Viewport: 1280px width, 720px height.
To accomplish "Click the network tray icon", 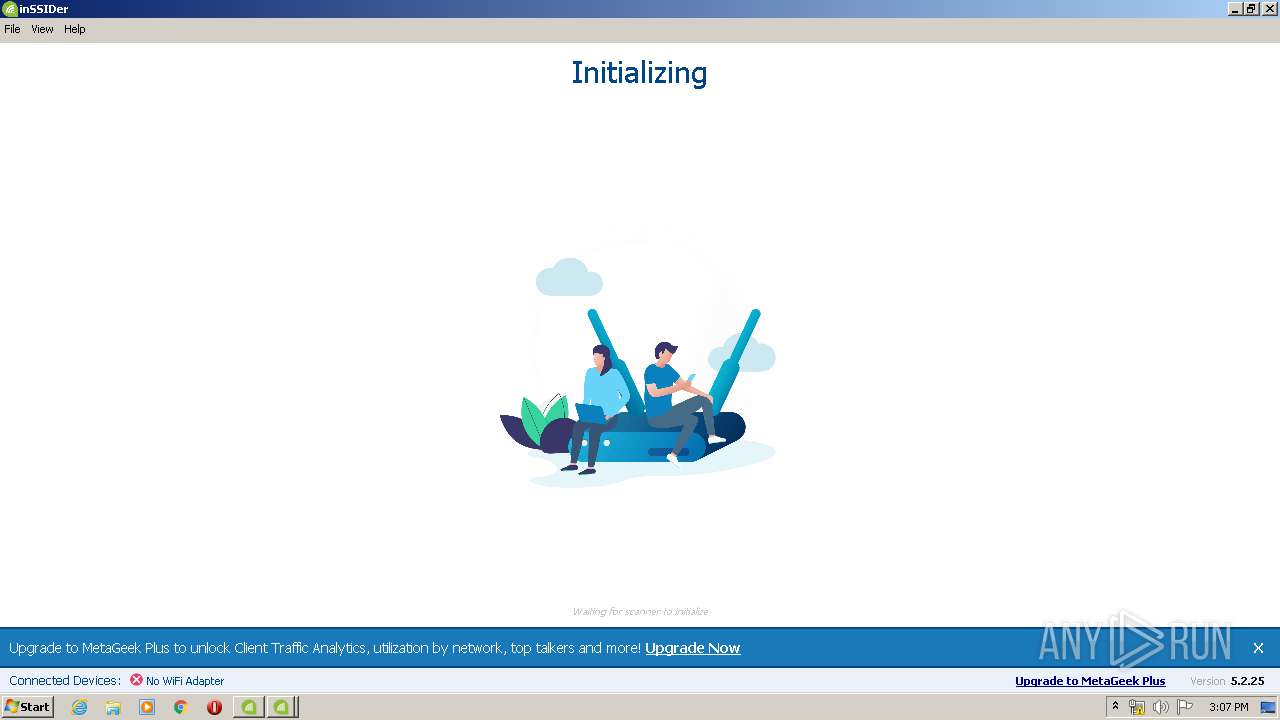I will click(1137, 707).
